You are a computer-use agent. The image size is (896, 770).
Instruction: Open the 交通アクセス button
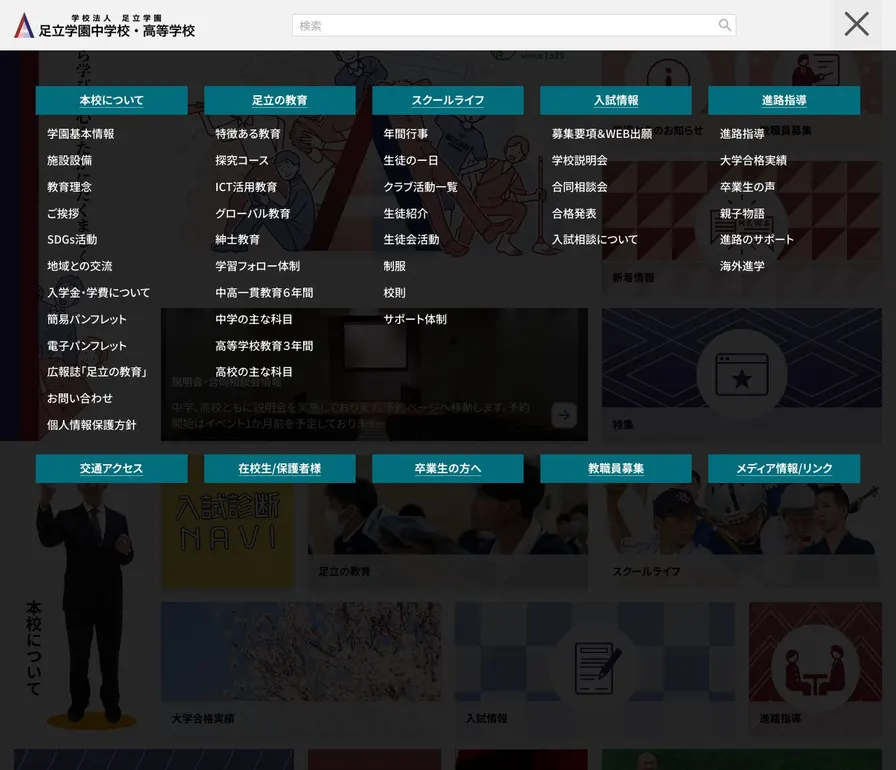(111, 468)
